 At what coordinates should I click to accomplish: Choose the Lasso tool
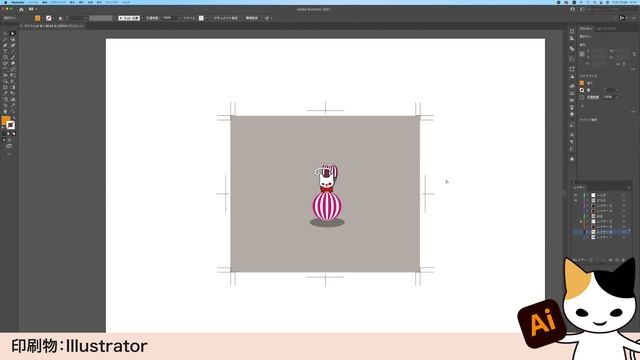(x=13, y=40)
